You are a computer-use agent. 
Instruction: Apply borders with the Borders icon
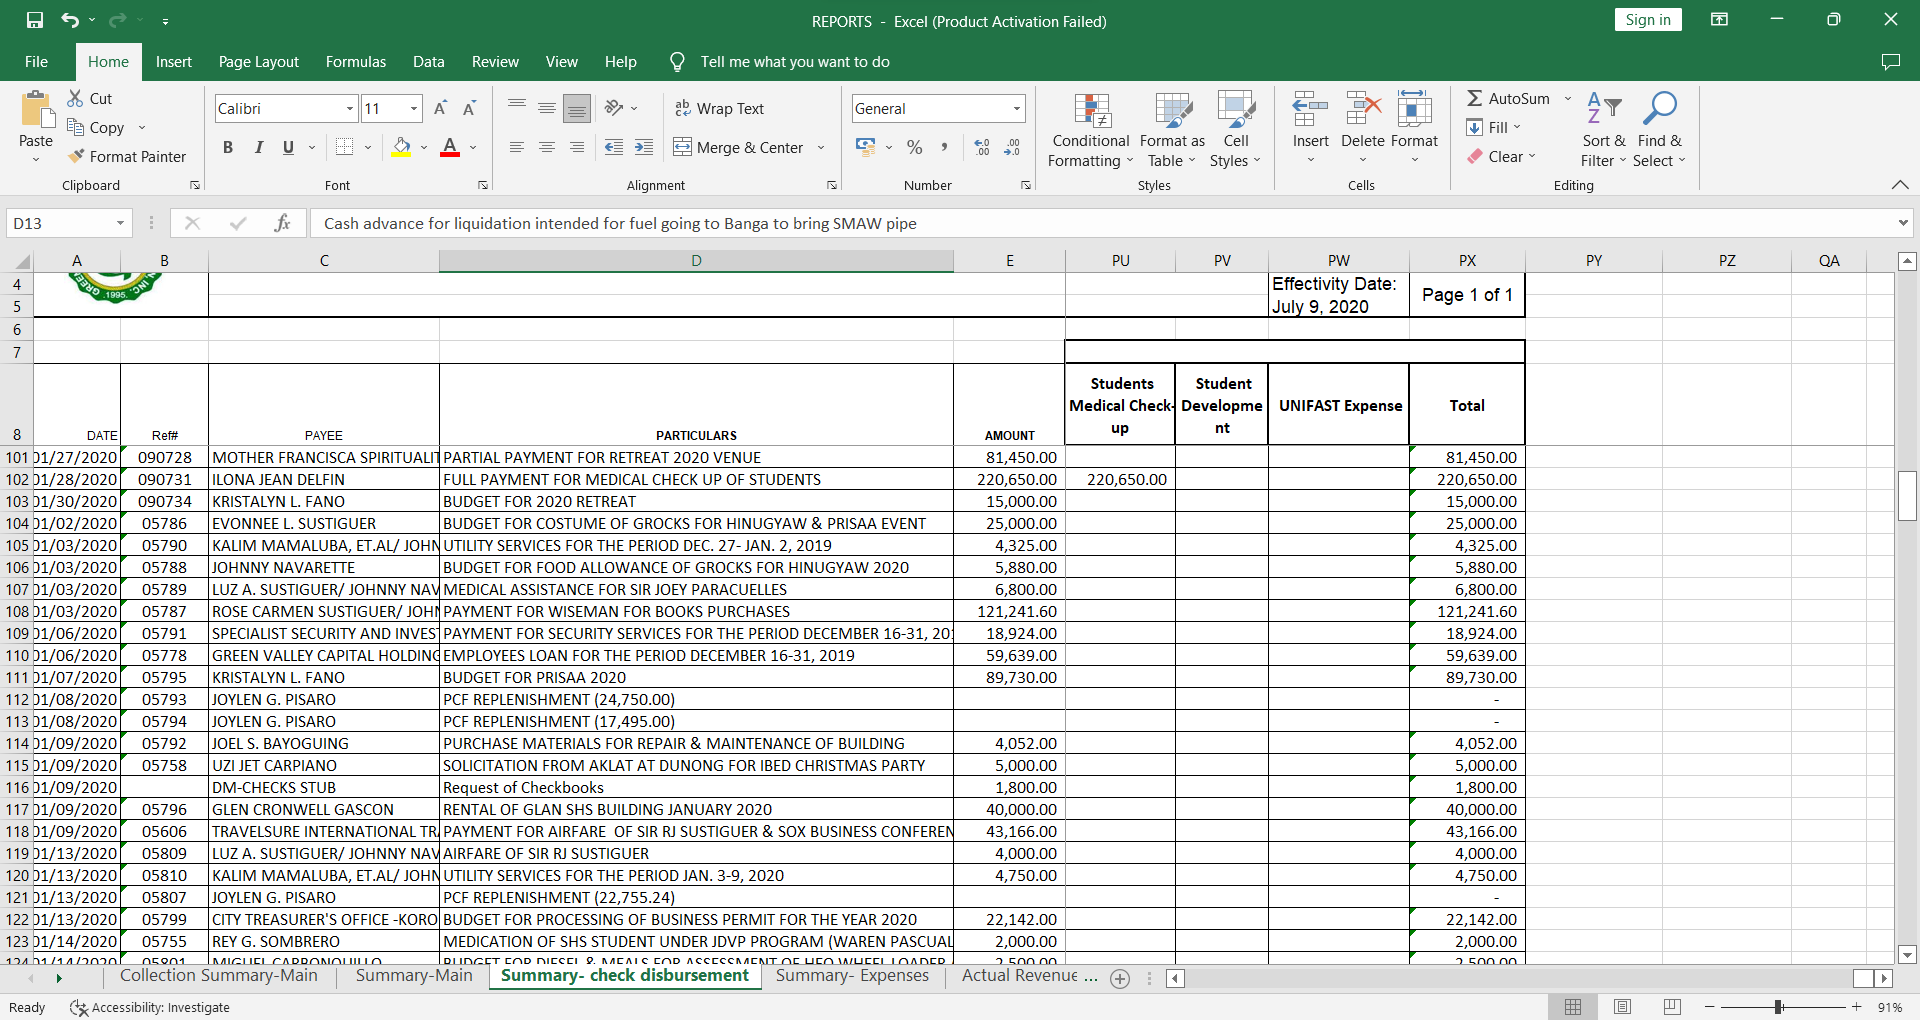coord(345,147)
